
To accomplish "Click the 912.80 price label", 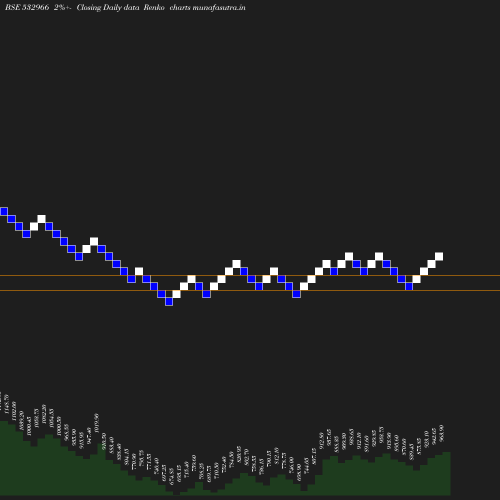I will [x=321, y=441].
